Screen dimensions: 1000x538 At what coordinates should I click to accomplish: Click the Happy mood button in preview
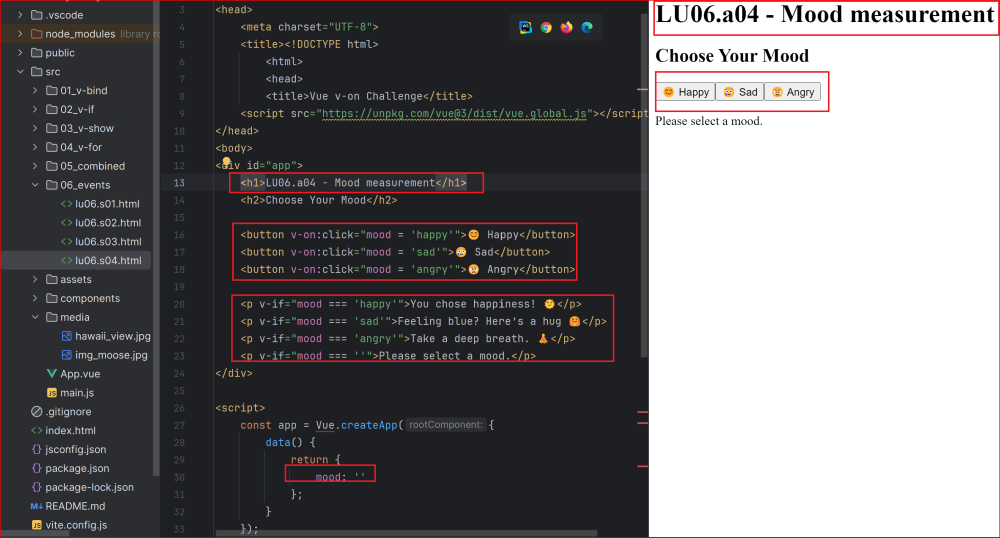point(686,92)
